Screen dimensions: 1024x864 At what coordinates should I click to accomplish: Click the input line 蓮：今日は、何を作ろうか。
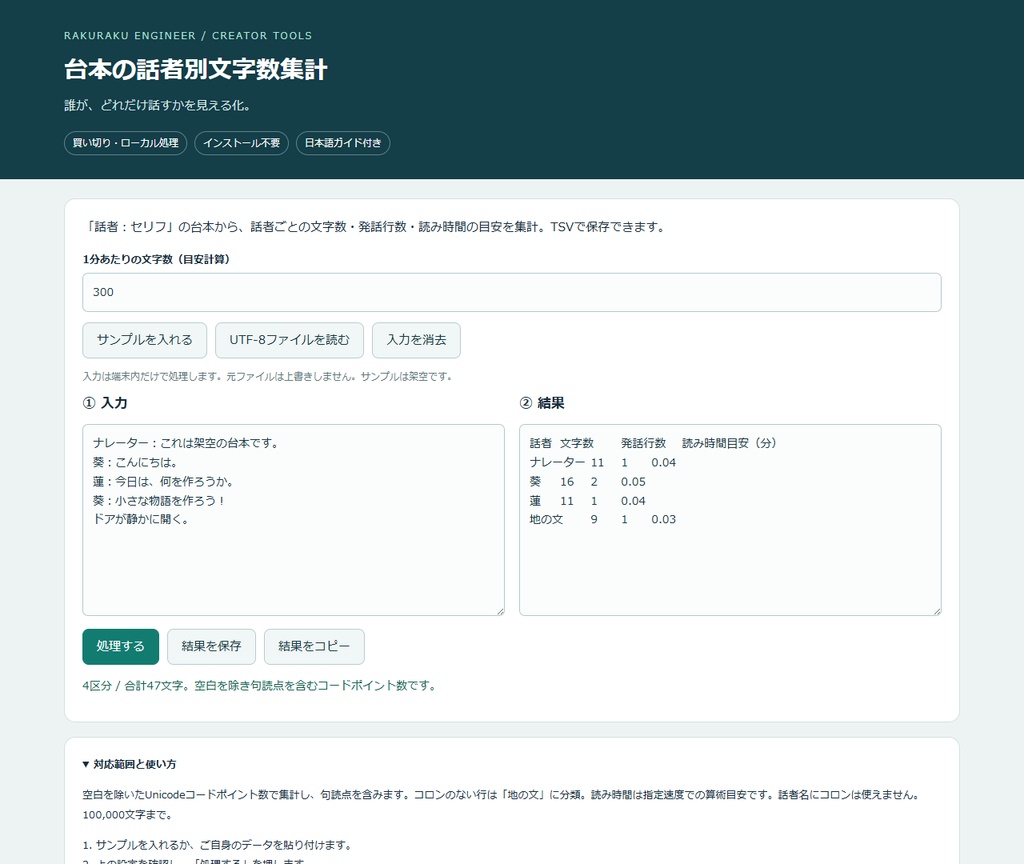point(163,482)
